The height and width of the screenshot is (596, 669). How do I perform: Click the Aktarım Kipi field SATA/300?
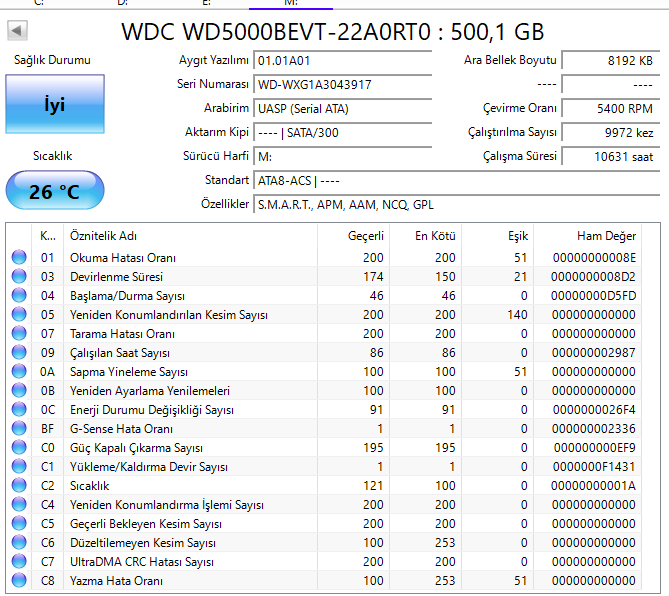[343, 133]
